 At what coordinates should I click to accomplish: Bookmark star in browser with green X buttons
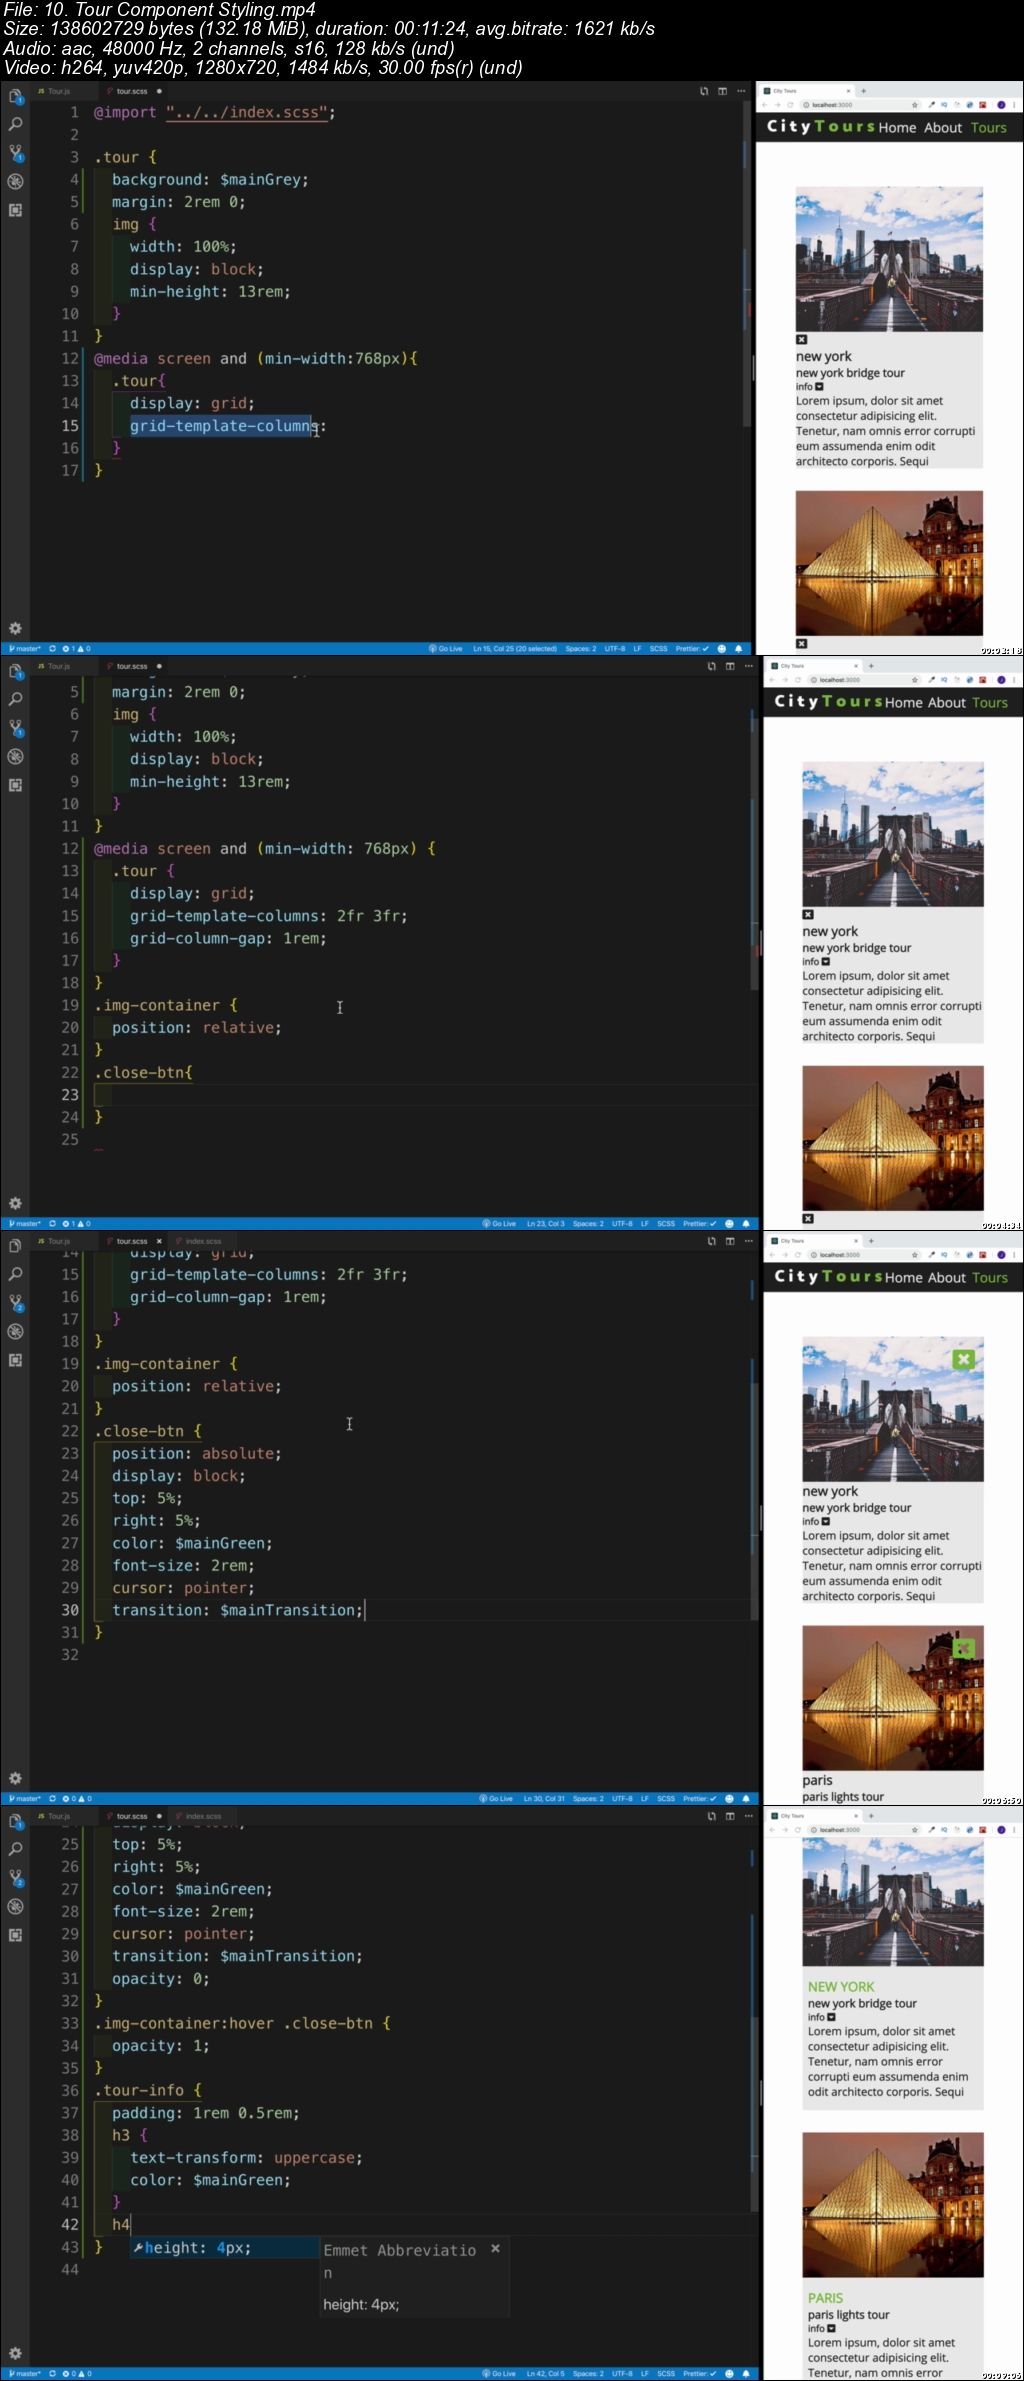[x=914, y=1254]
